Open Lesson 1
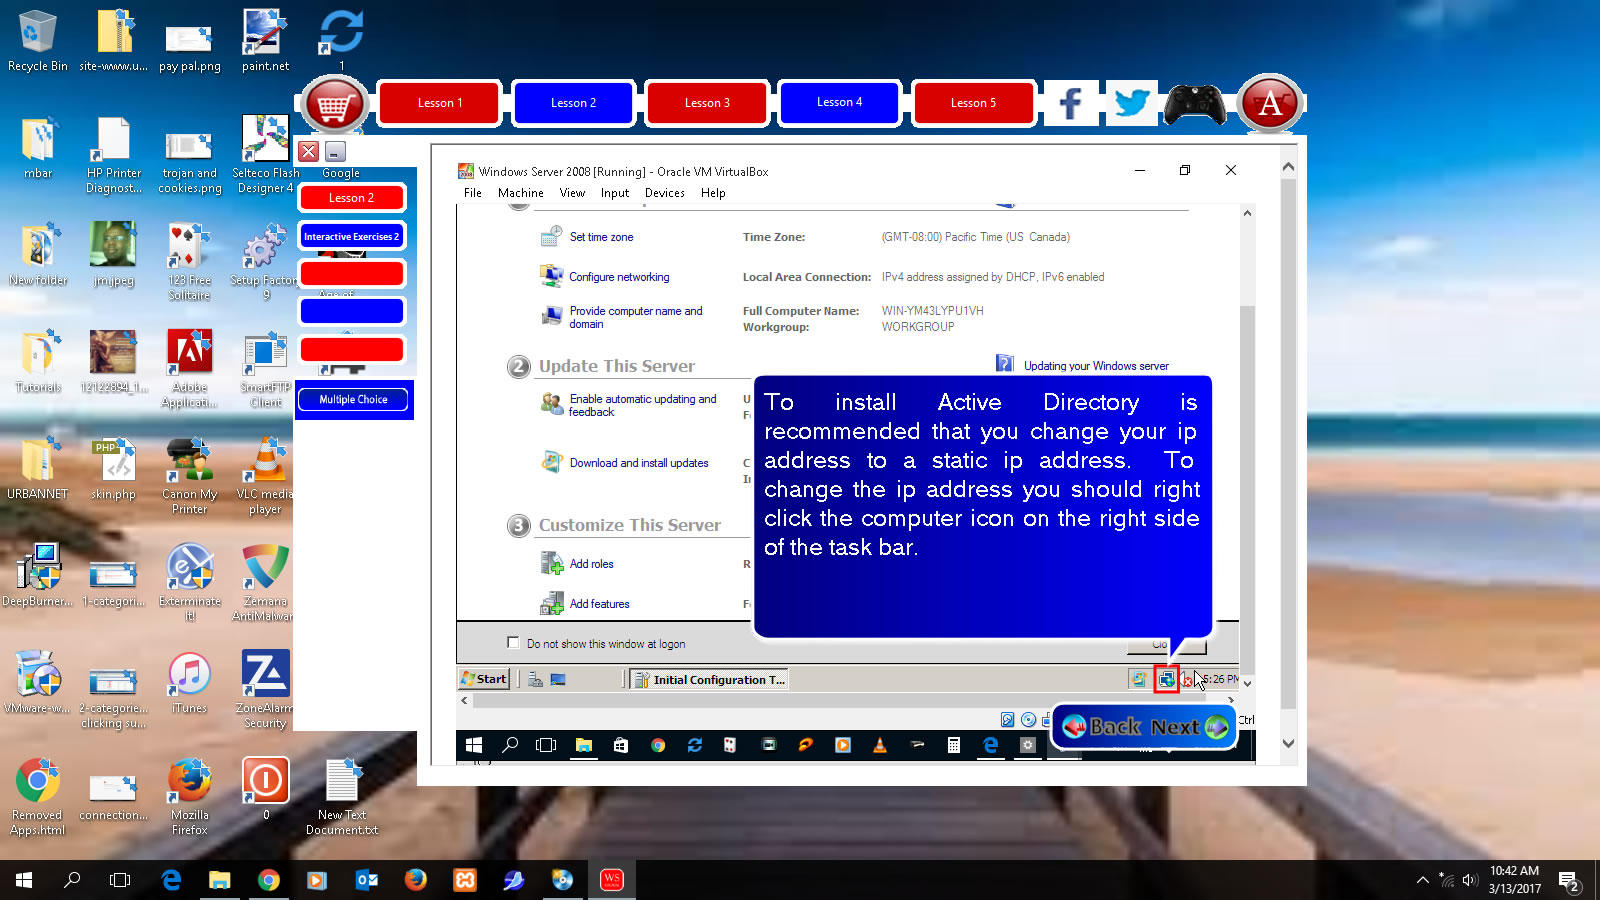The image size is (1600, 900). (x=439, y=103)
